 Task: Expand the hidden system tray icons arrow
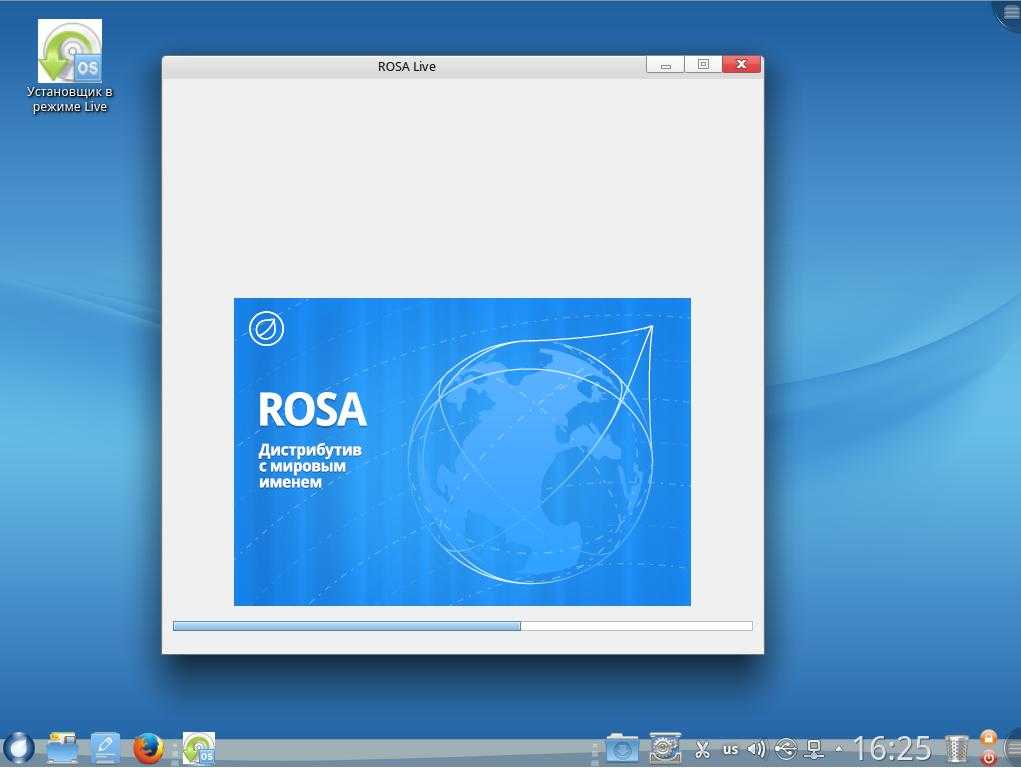(x=838, y=749)
